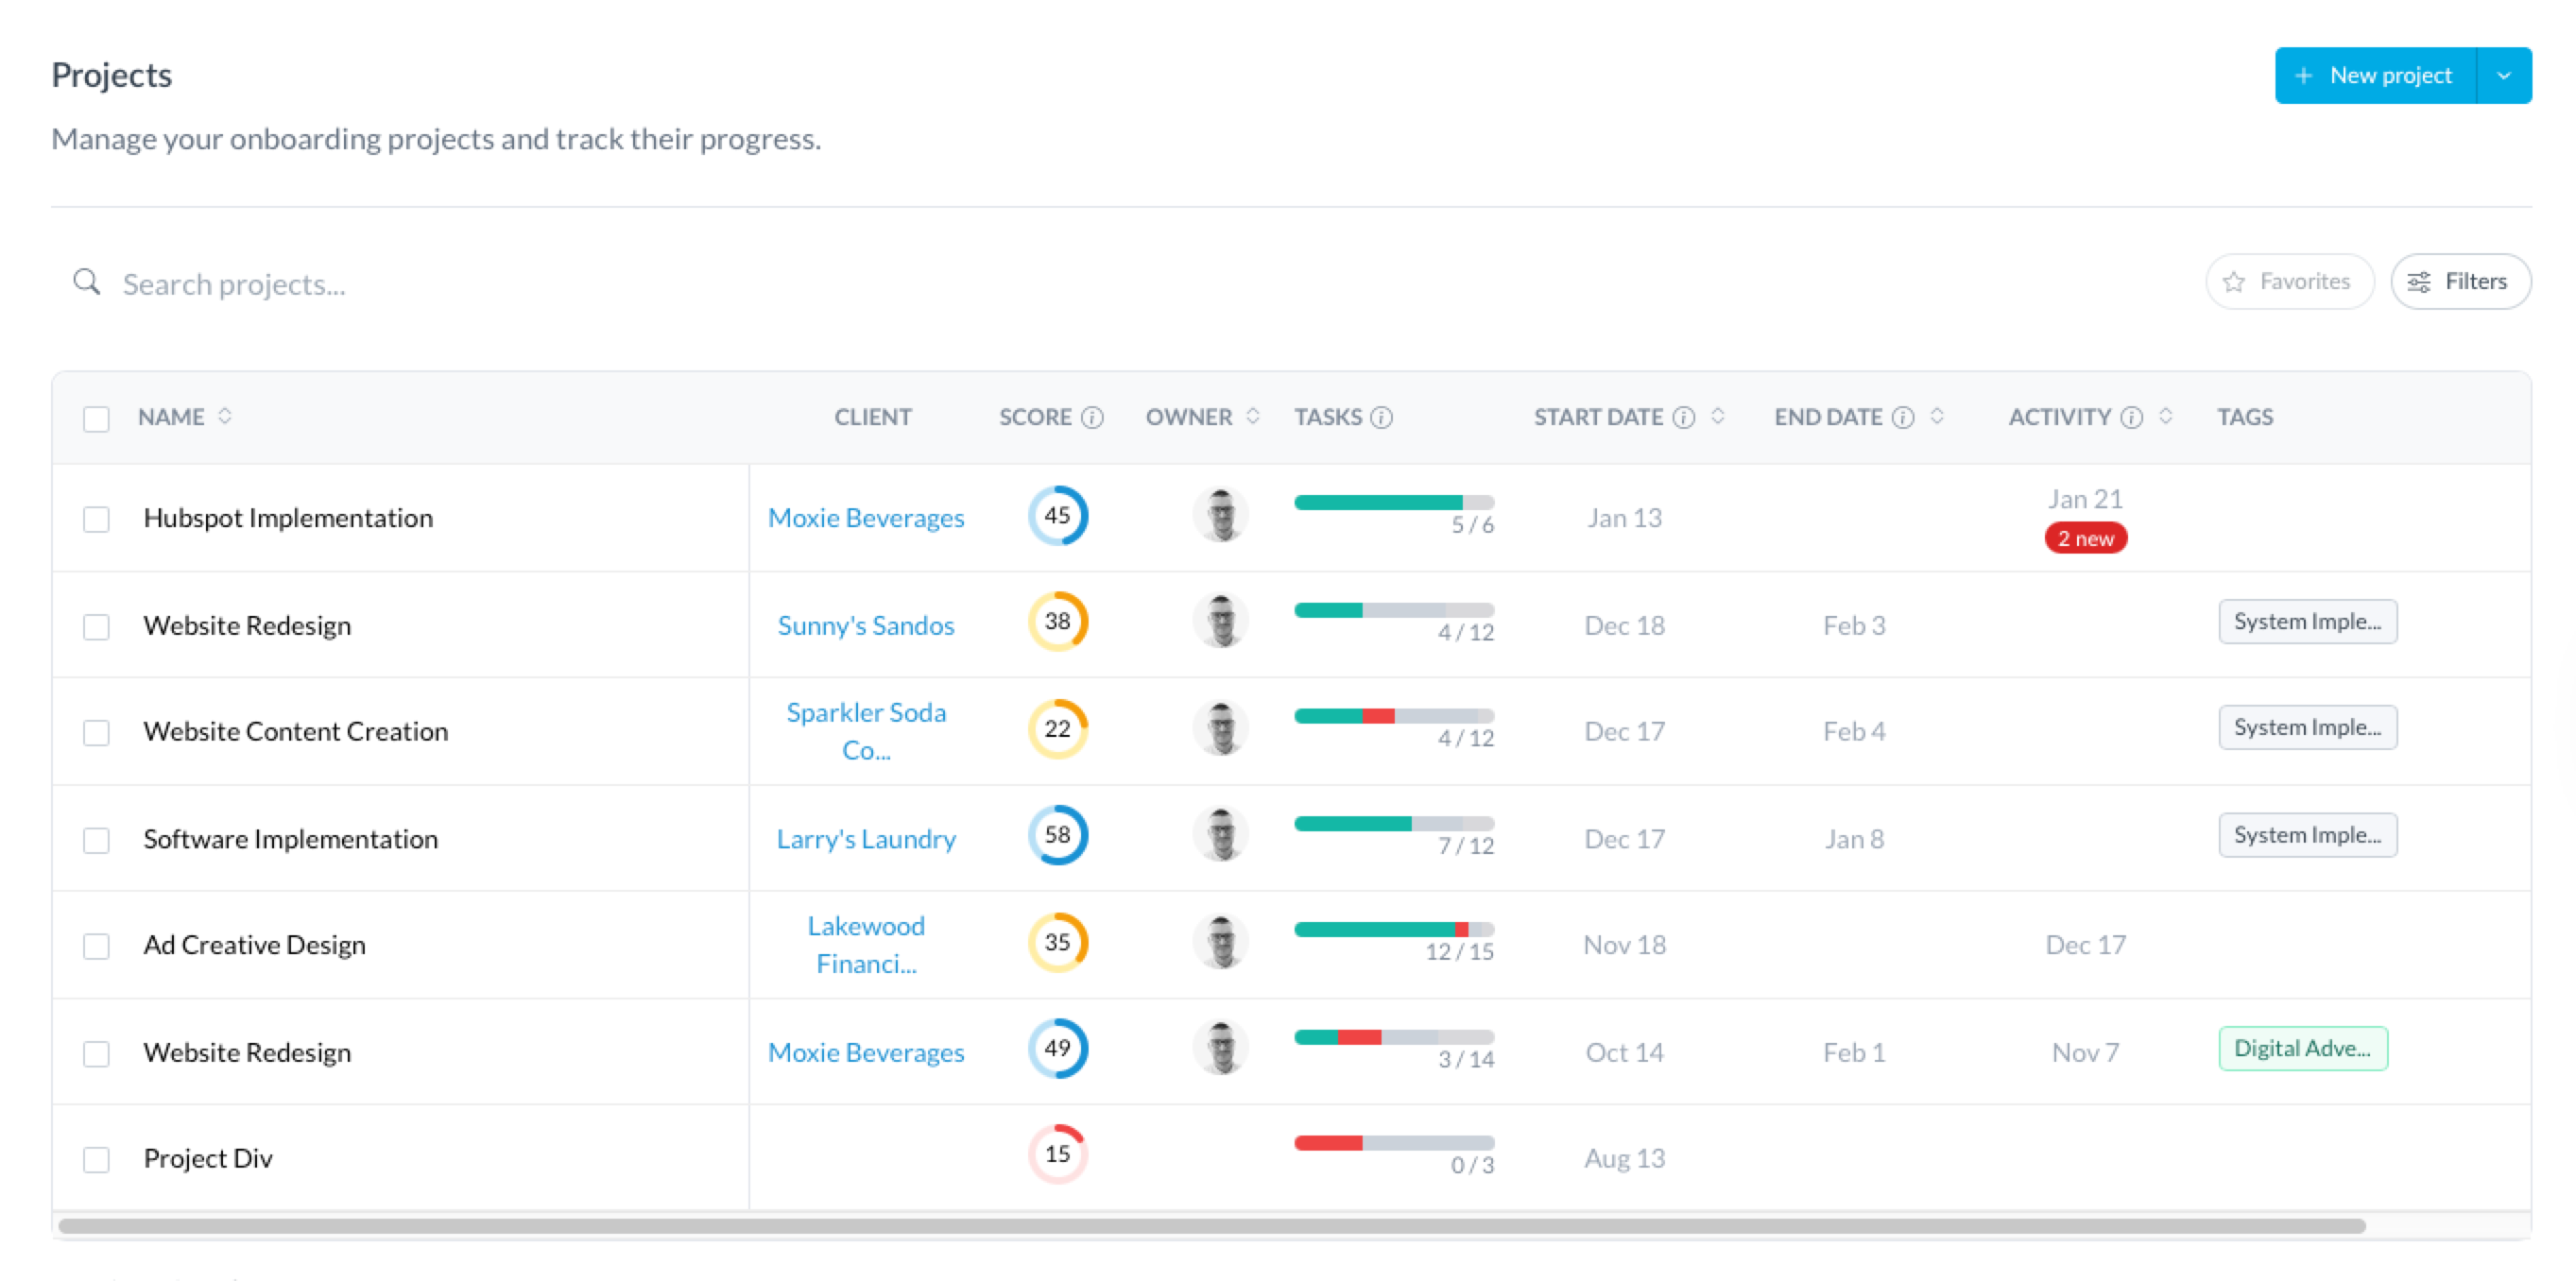Click owner avatar for Hubspot Implementation
The image size is (2576, 1281).
click(1221, 516)
